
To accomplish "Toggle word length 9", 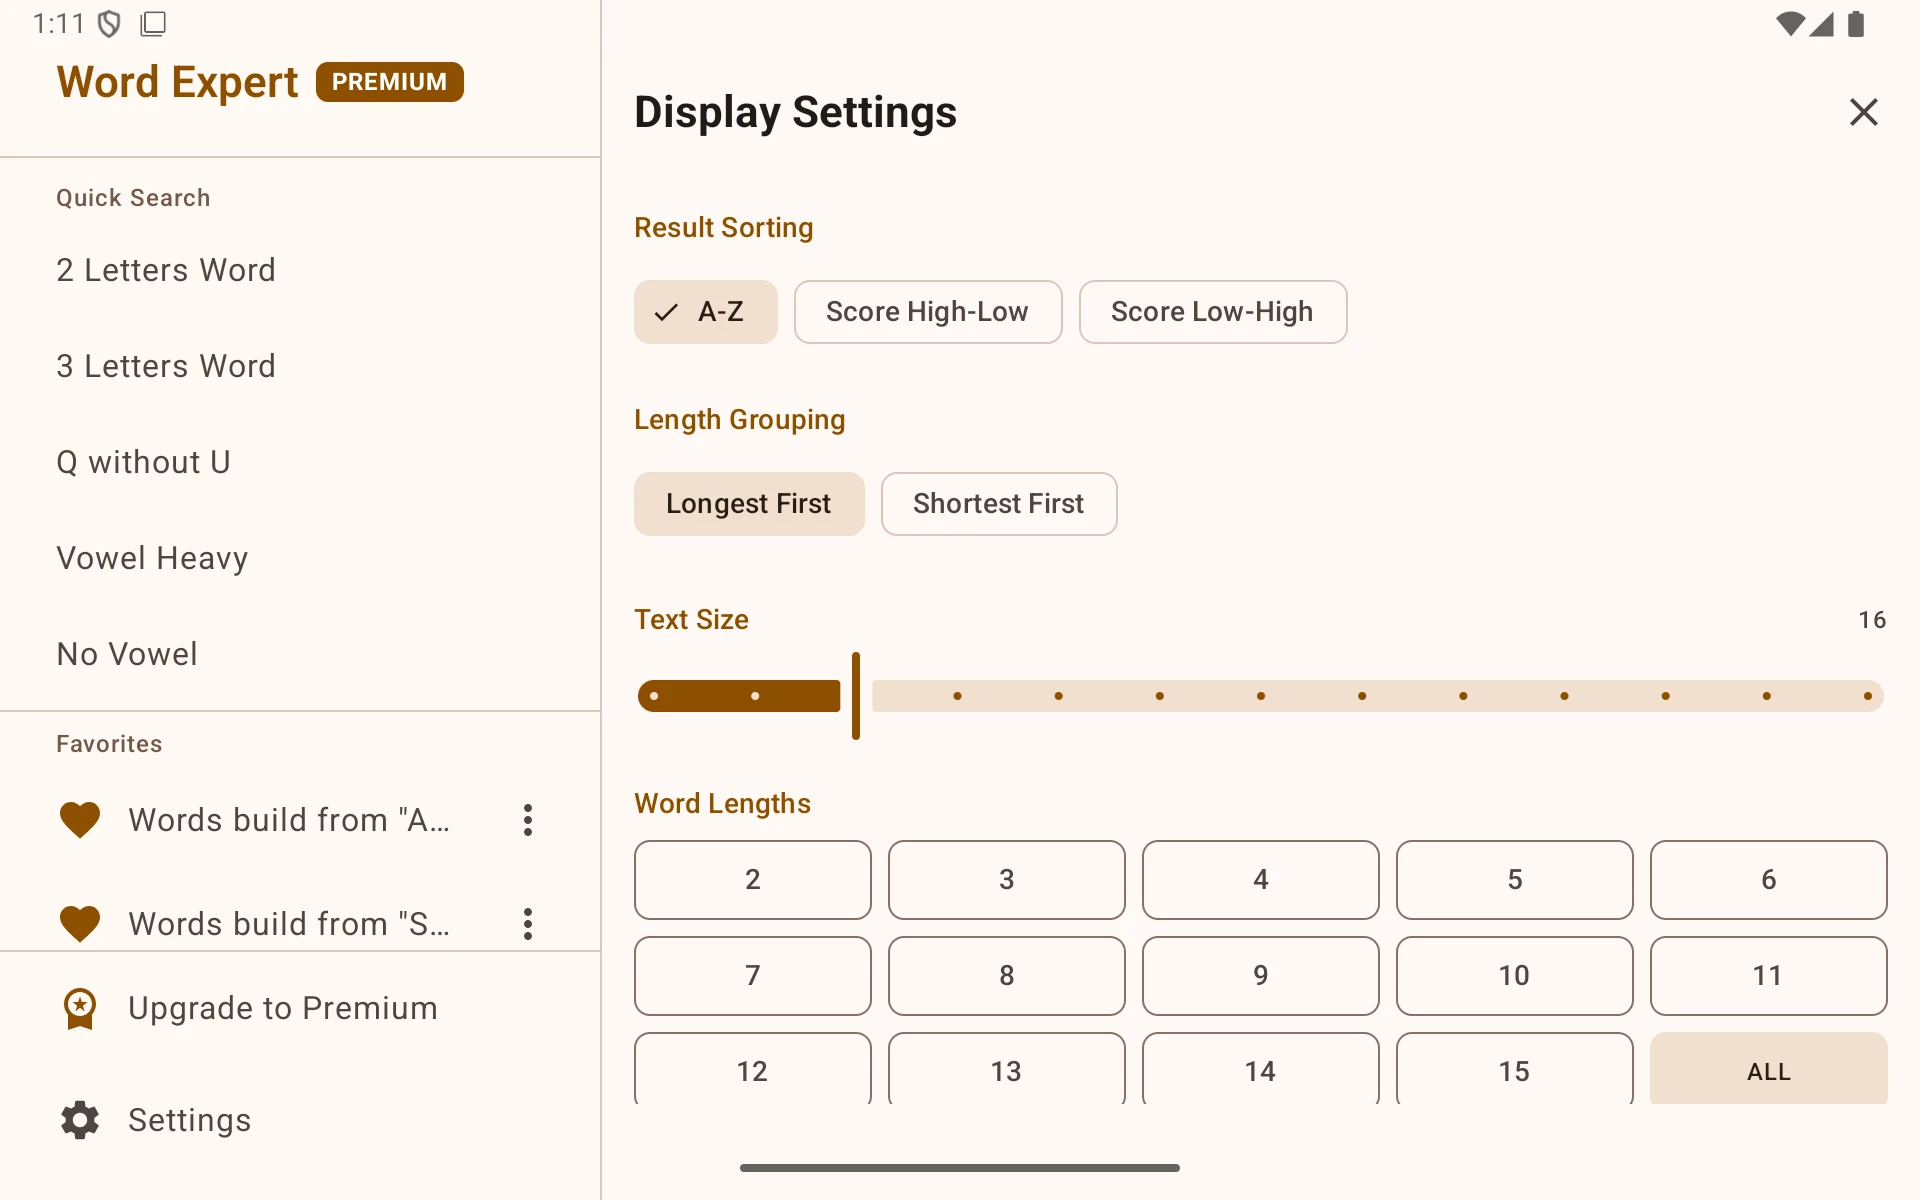I will 1261,976.
